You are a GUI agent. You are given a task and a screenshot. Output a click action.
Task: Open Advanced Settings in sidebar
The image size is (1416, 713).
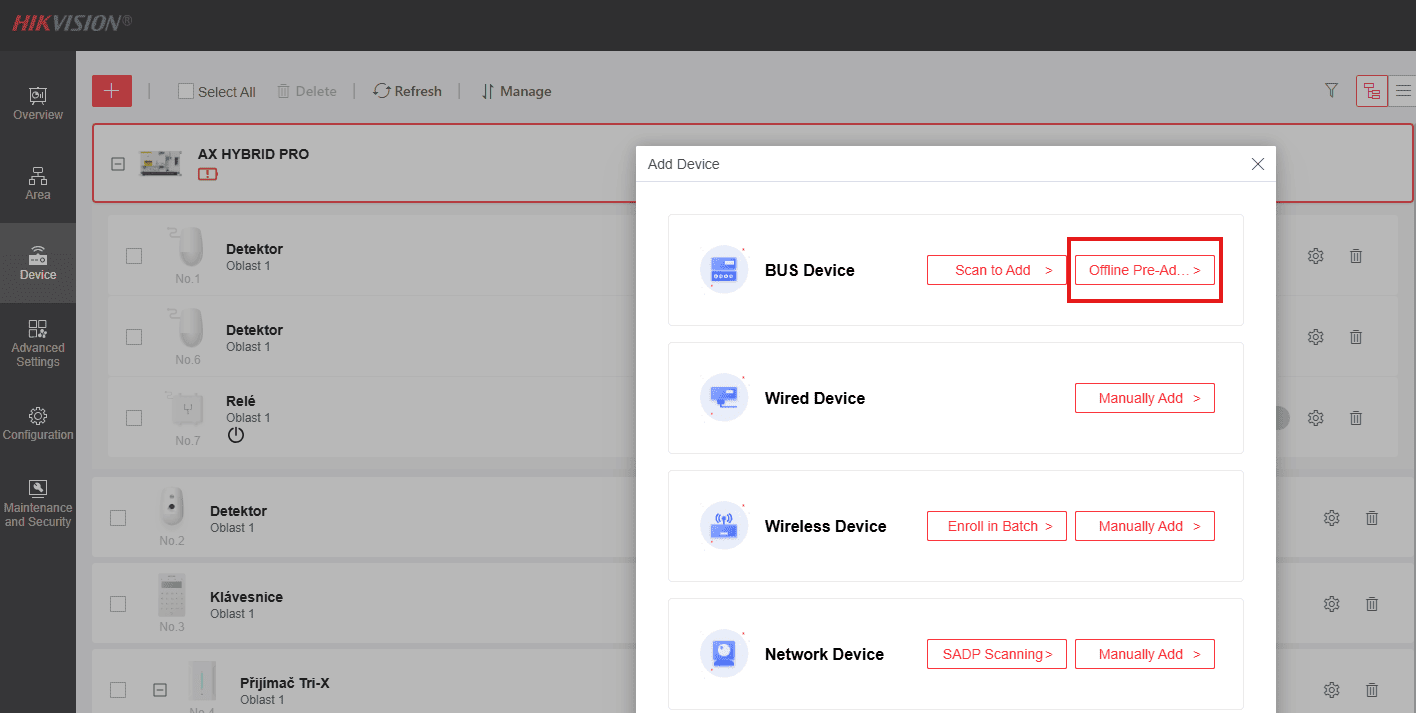pyautogui.click(x=38, y=343)
